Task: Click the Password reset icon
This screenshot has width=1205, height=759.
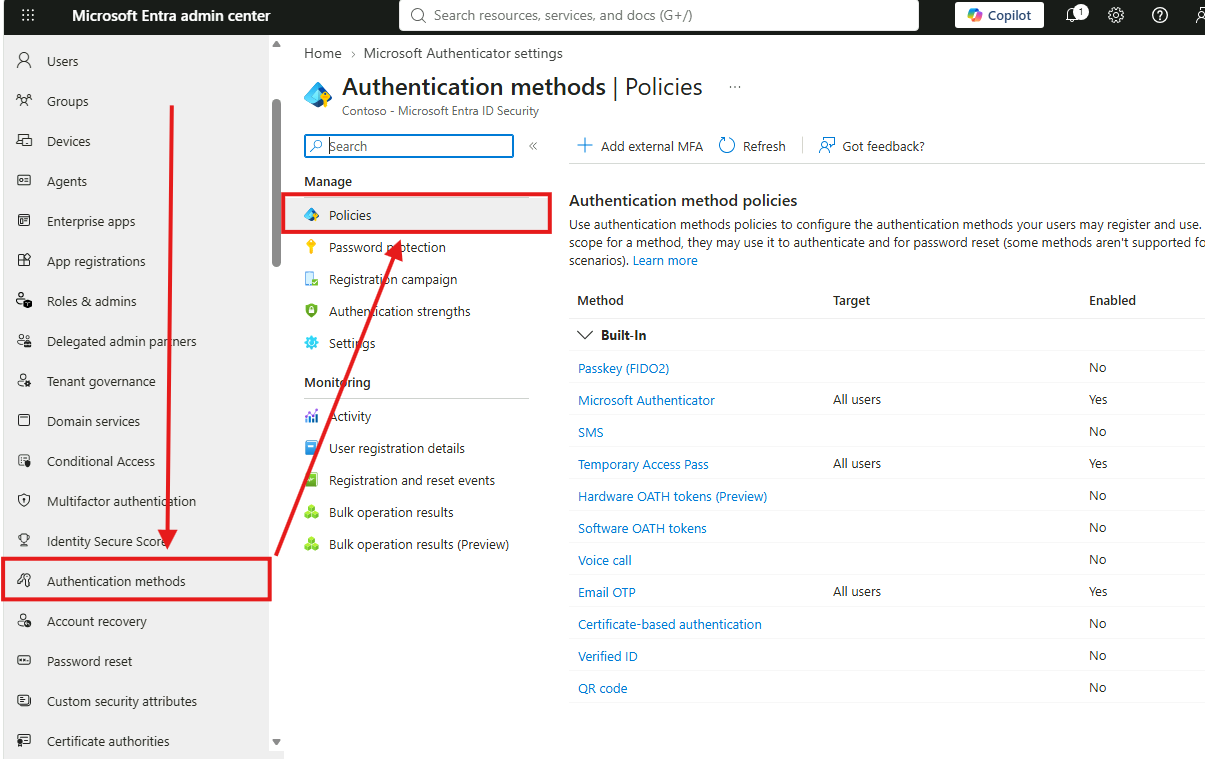Action: 25,661
